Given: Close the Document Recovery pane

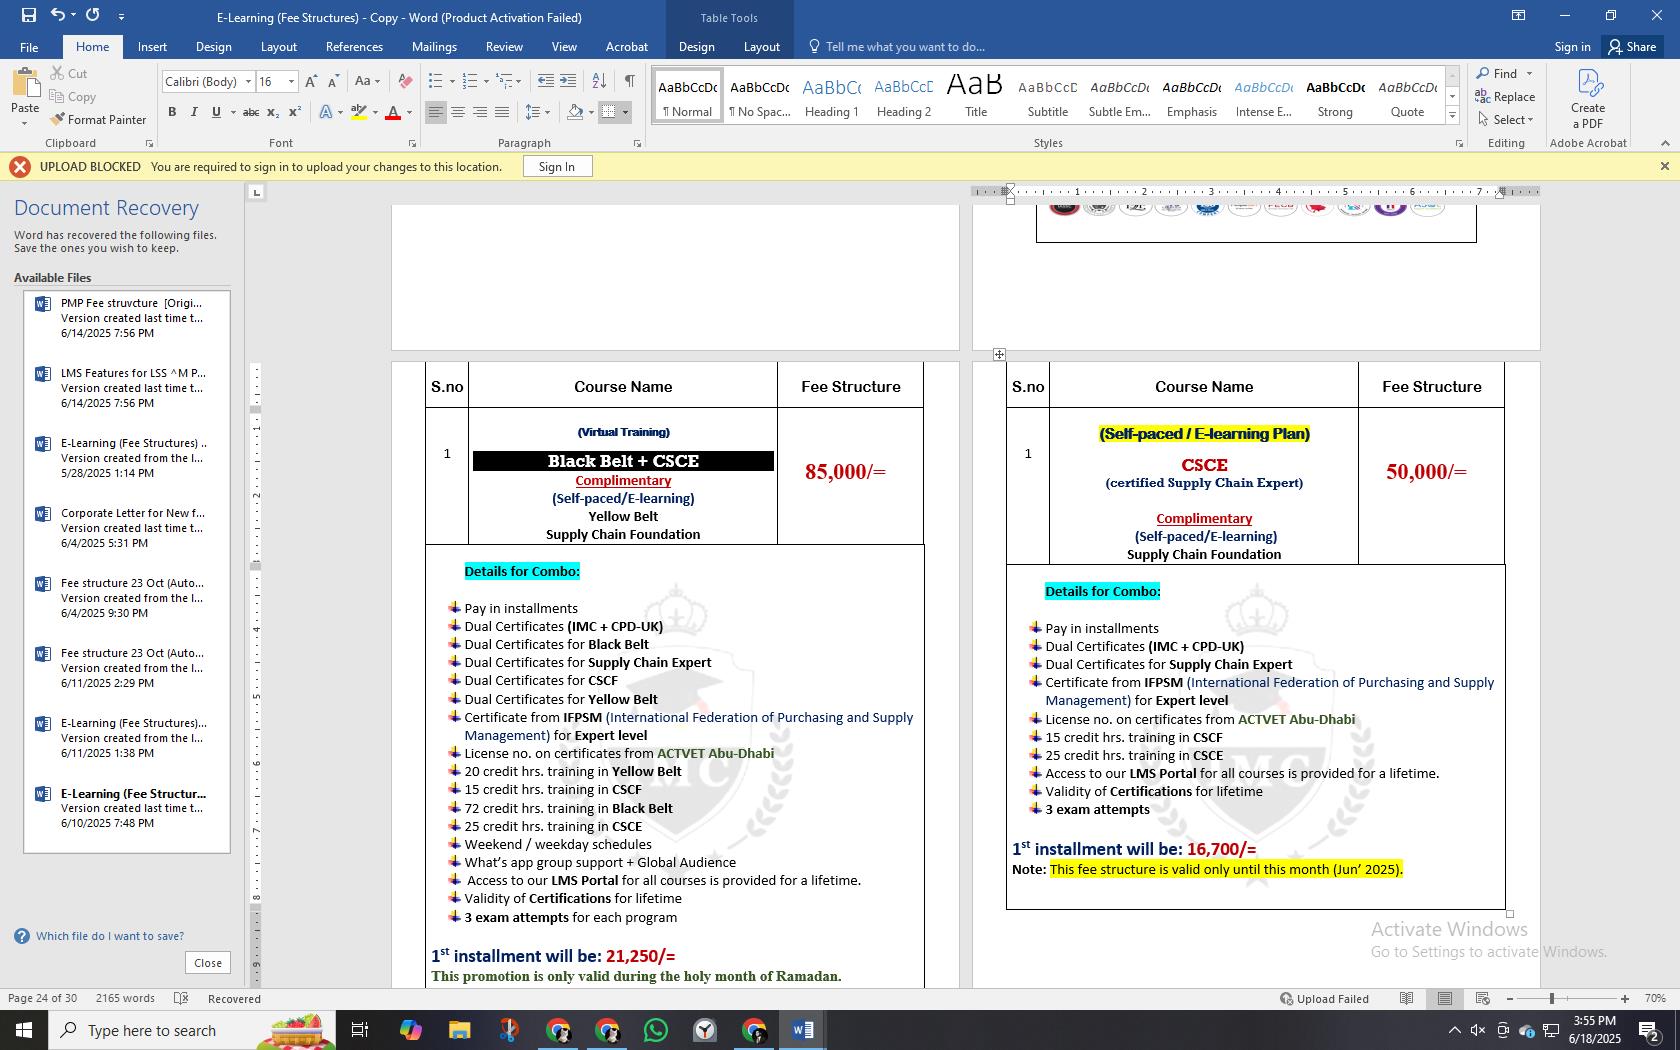Looking at the screenshot, I should point(208,963).
